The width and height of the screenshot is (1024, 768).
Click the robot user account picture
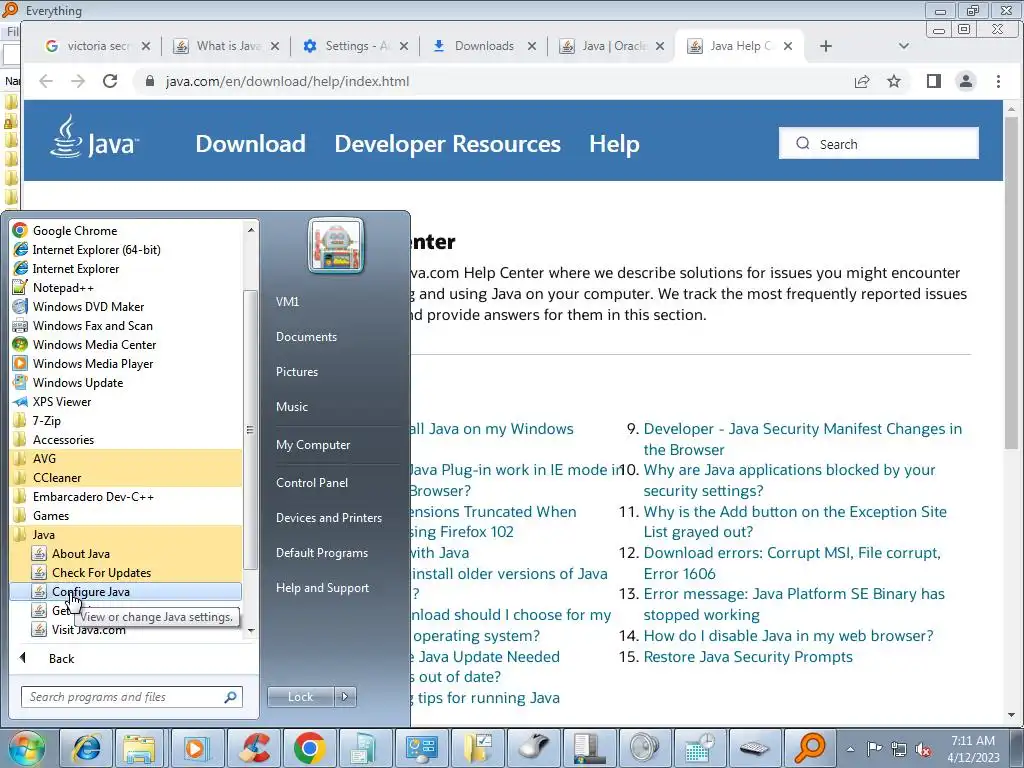coord(336,246)
